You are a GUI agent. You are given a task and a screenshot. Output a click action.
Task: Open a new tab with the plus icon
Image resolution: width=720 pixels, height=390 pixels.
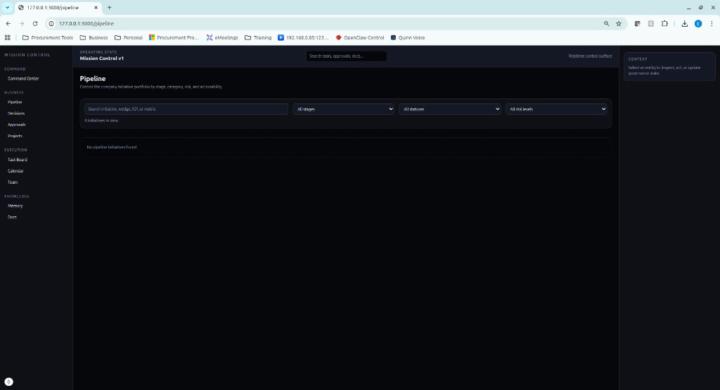[x=109, y=7]
